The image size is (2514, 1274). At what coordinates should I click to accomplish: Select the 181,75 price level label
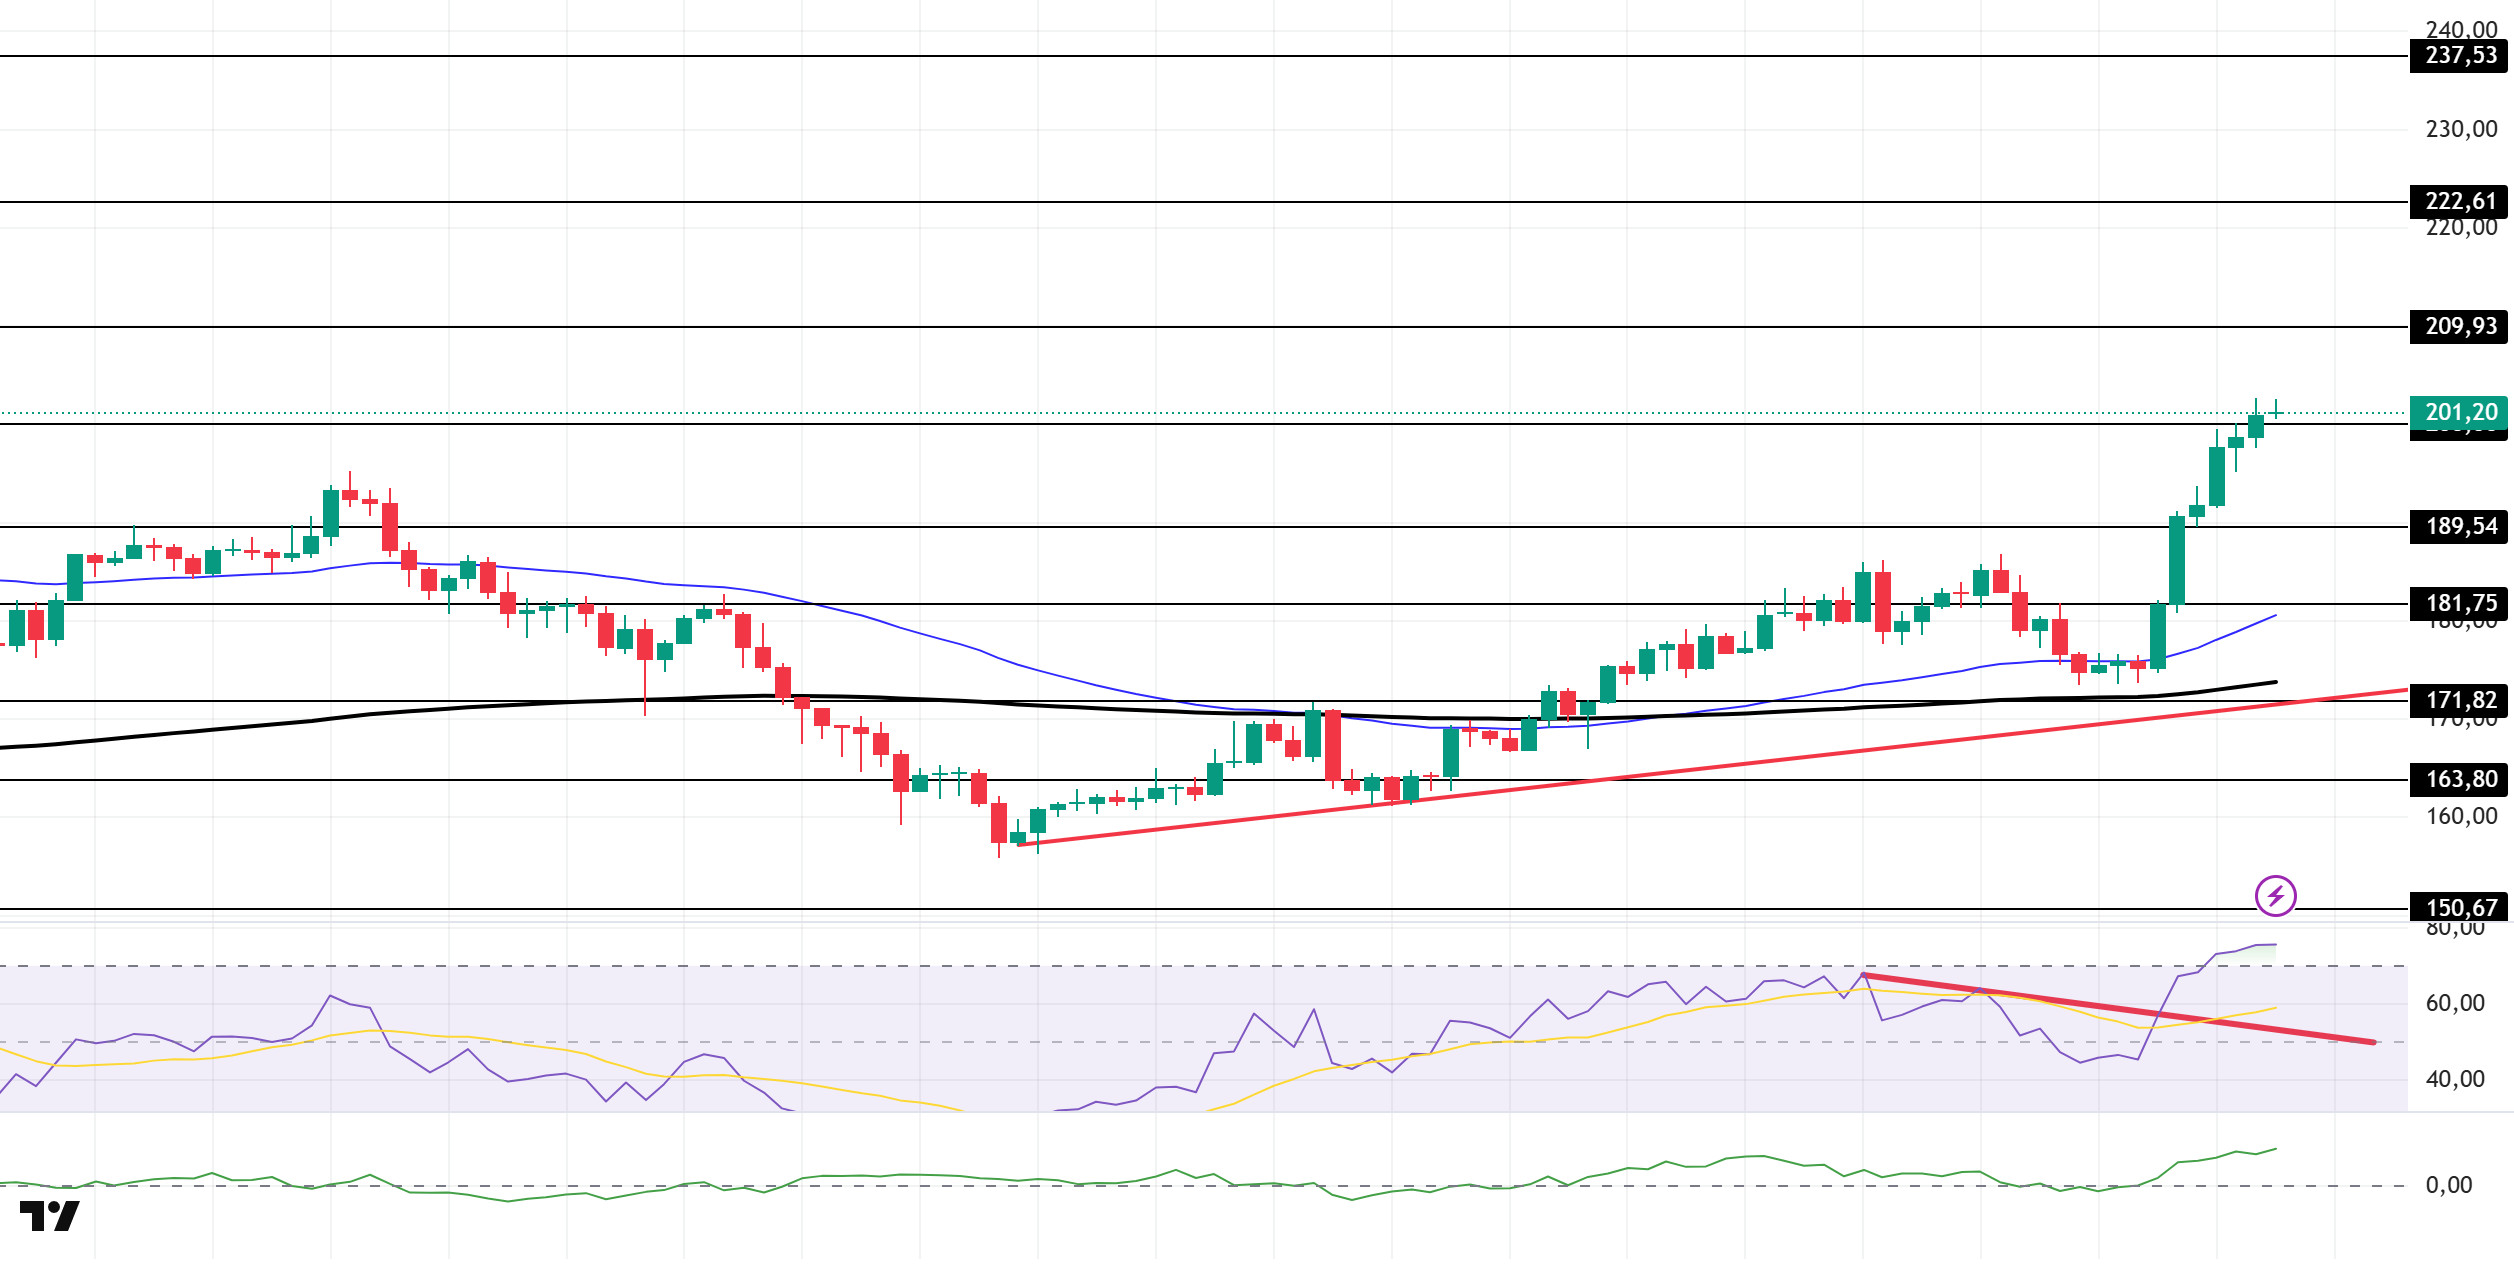[x=2459, y=604]
